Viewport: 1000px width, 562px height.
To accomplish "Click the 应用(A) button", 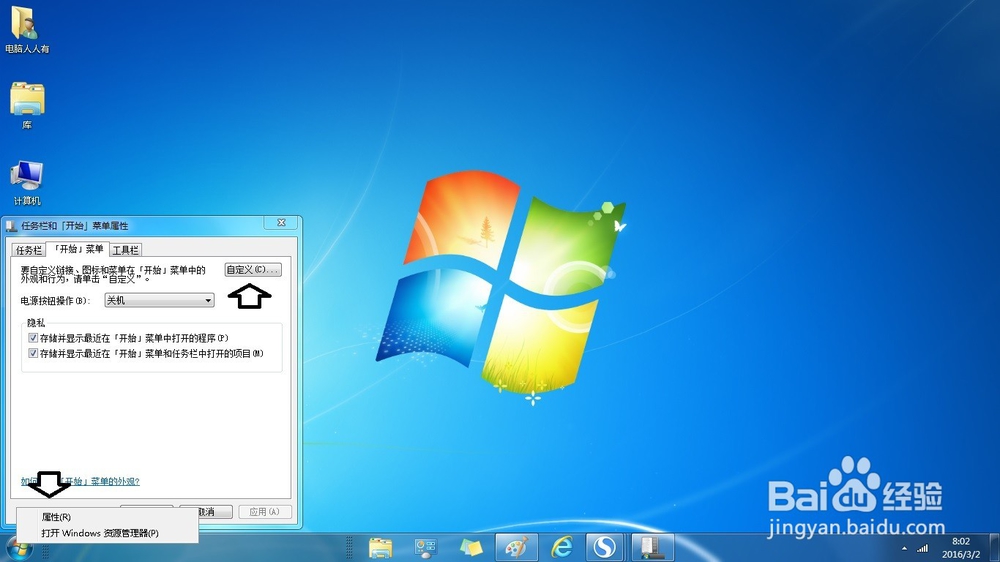I will 265,512.
